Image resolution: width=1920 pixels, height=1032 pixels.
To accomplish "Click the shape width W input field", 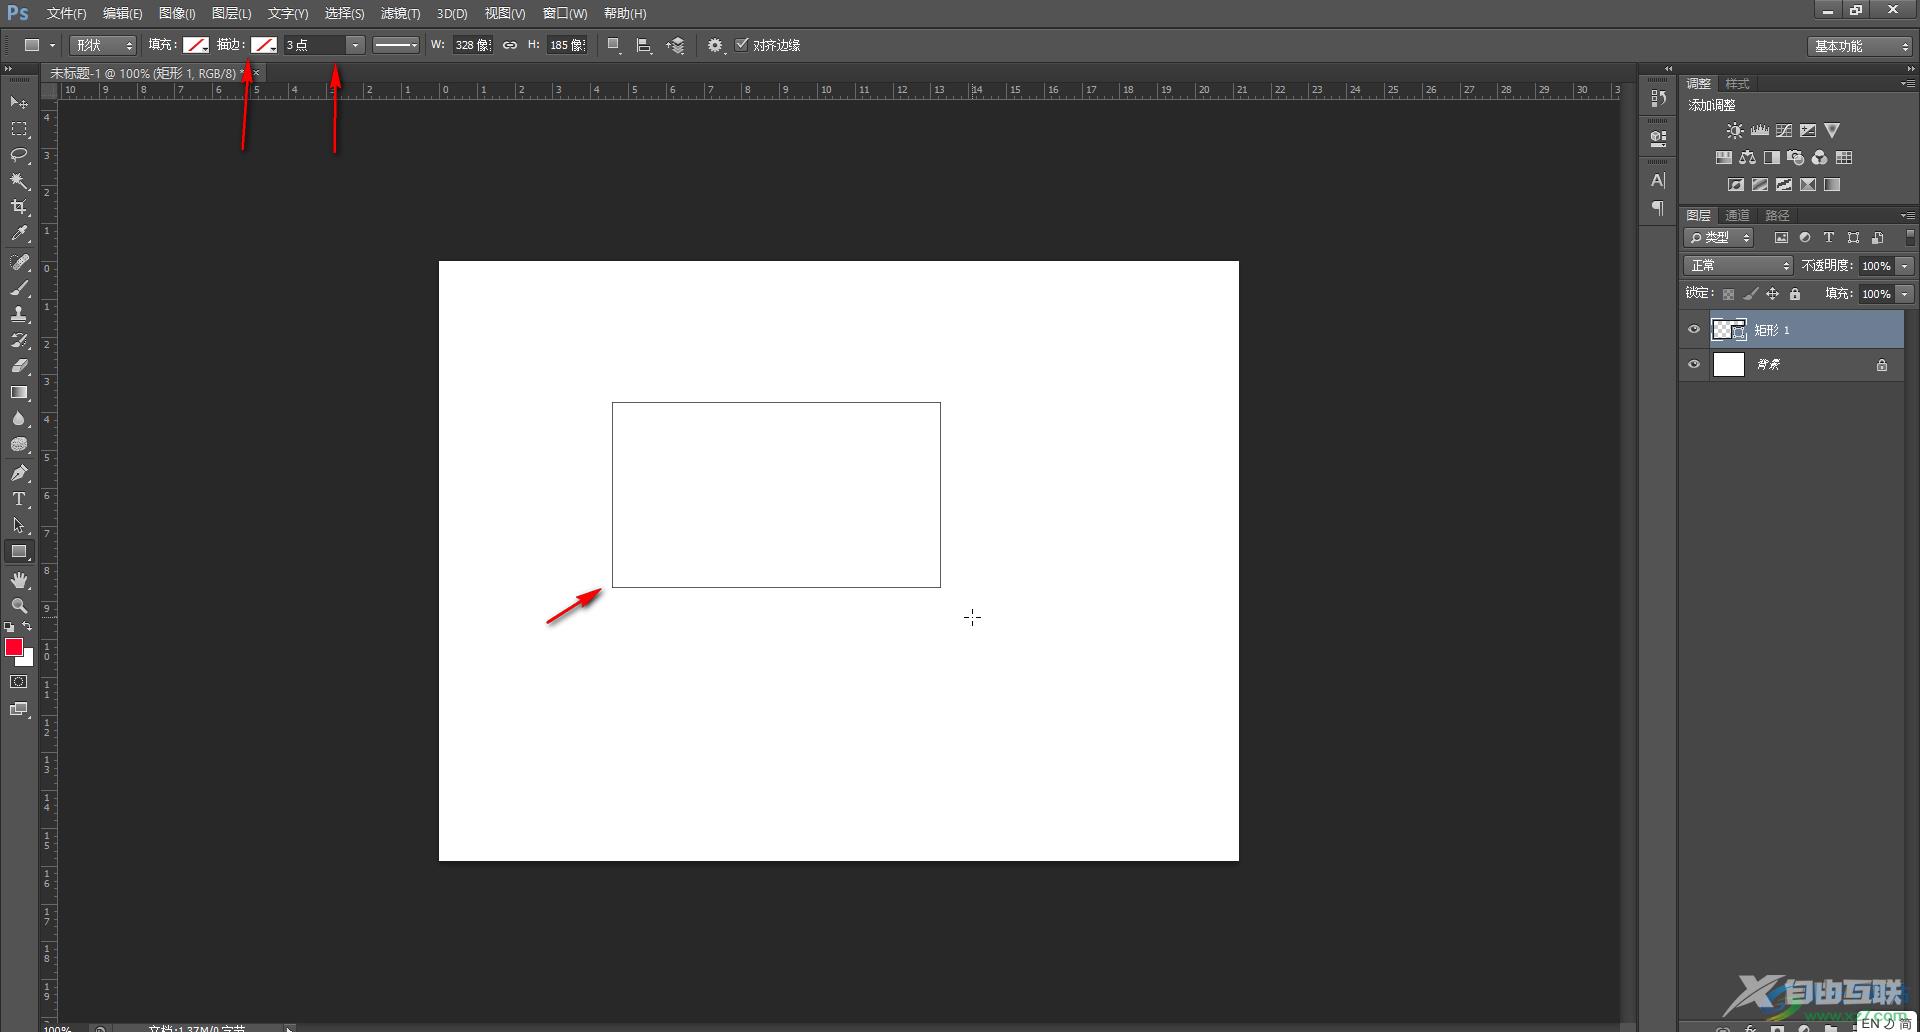I will coord(472,45).
